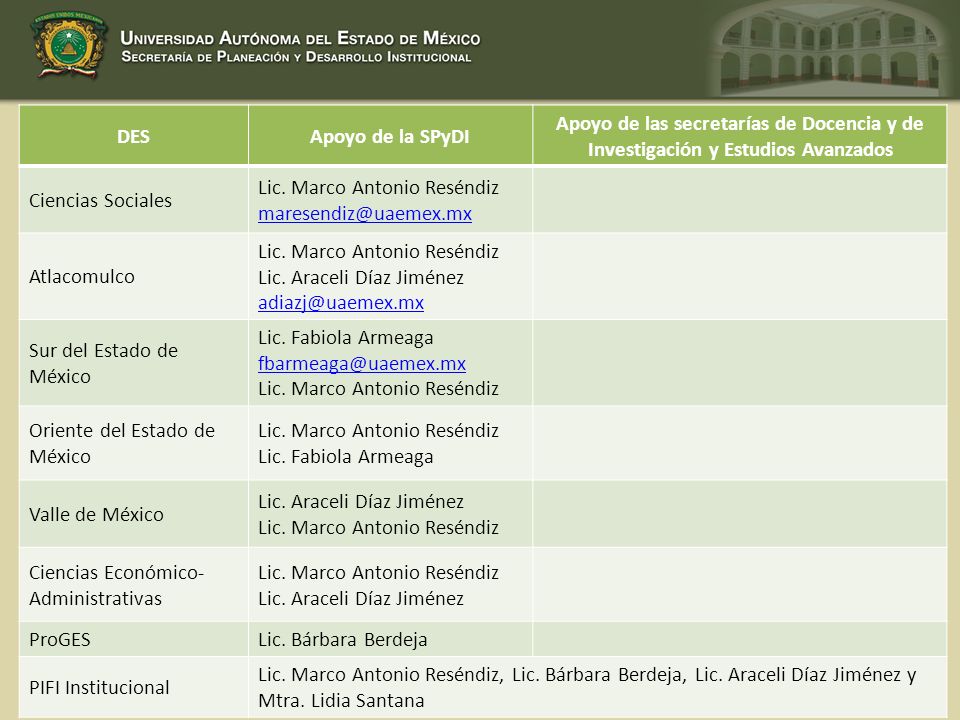Image resolution: width=960 pixels, height=720 pixels.
Task: Click the 'PIFI Institucional' row cell
Action: coord(133,687)
